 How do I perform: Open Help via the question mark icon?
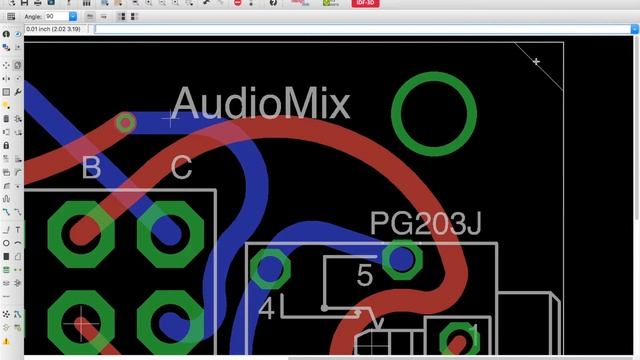273,3
